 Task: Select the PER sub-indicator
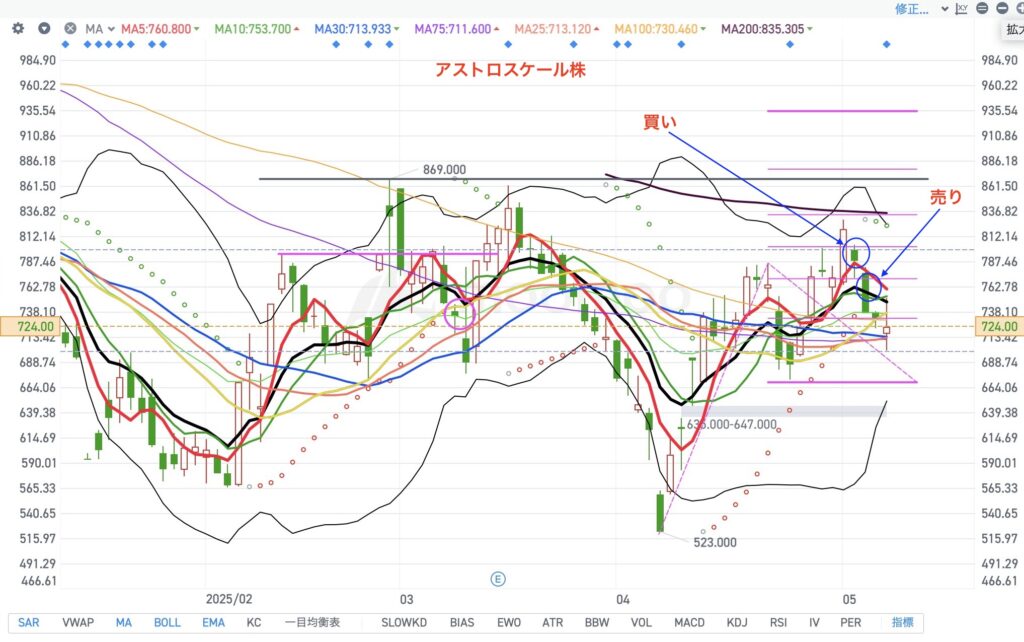click(x=850, y=622)
